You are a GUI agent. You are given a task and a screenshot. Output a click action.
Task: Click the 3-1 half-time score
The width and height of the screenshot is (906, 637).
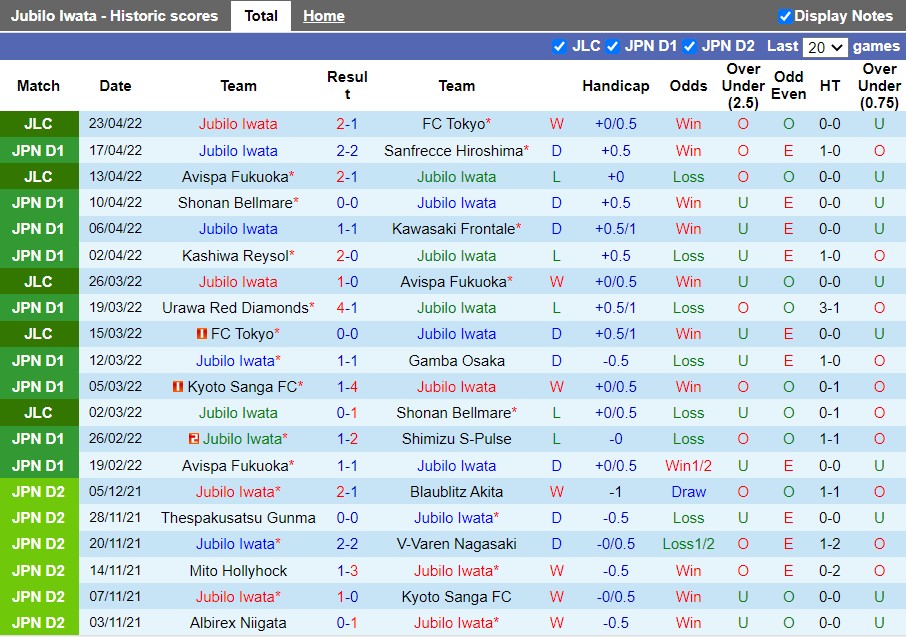click(x=829, y=308)
